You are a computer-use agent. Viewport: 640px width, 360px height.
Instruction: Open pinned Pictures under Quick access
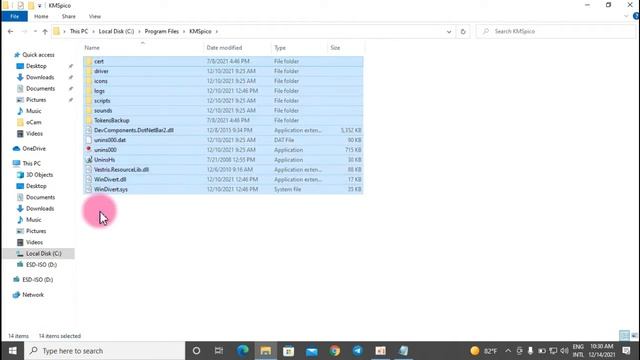[x=36, y=100]
